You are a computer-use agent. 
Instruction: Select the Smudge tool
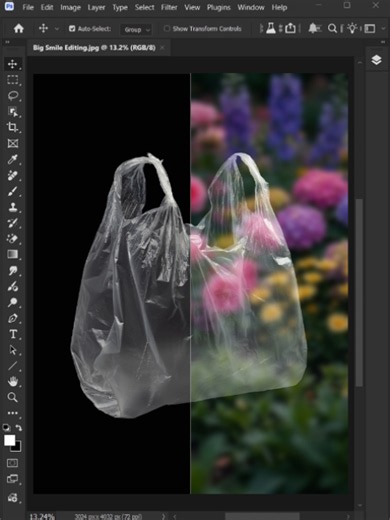13,270
